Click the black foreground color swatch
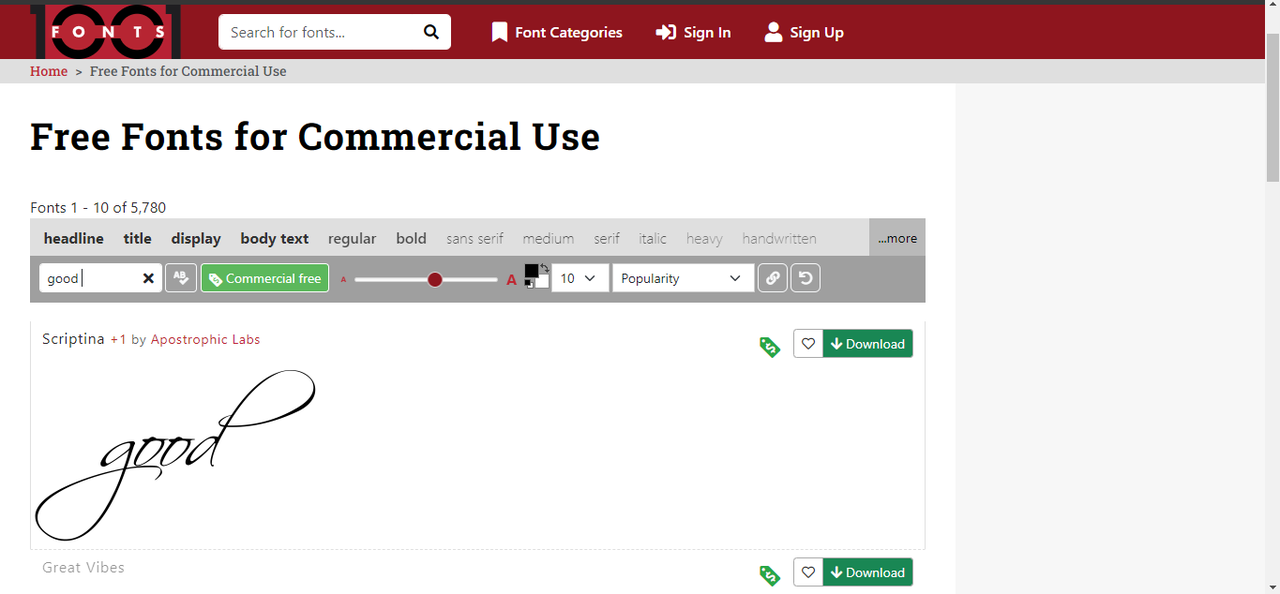The height and width of the screenshot is (594, 1280). click(531, 271)
